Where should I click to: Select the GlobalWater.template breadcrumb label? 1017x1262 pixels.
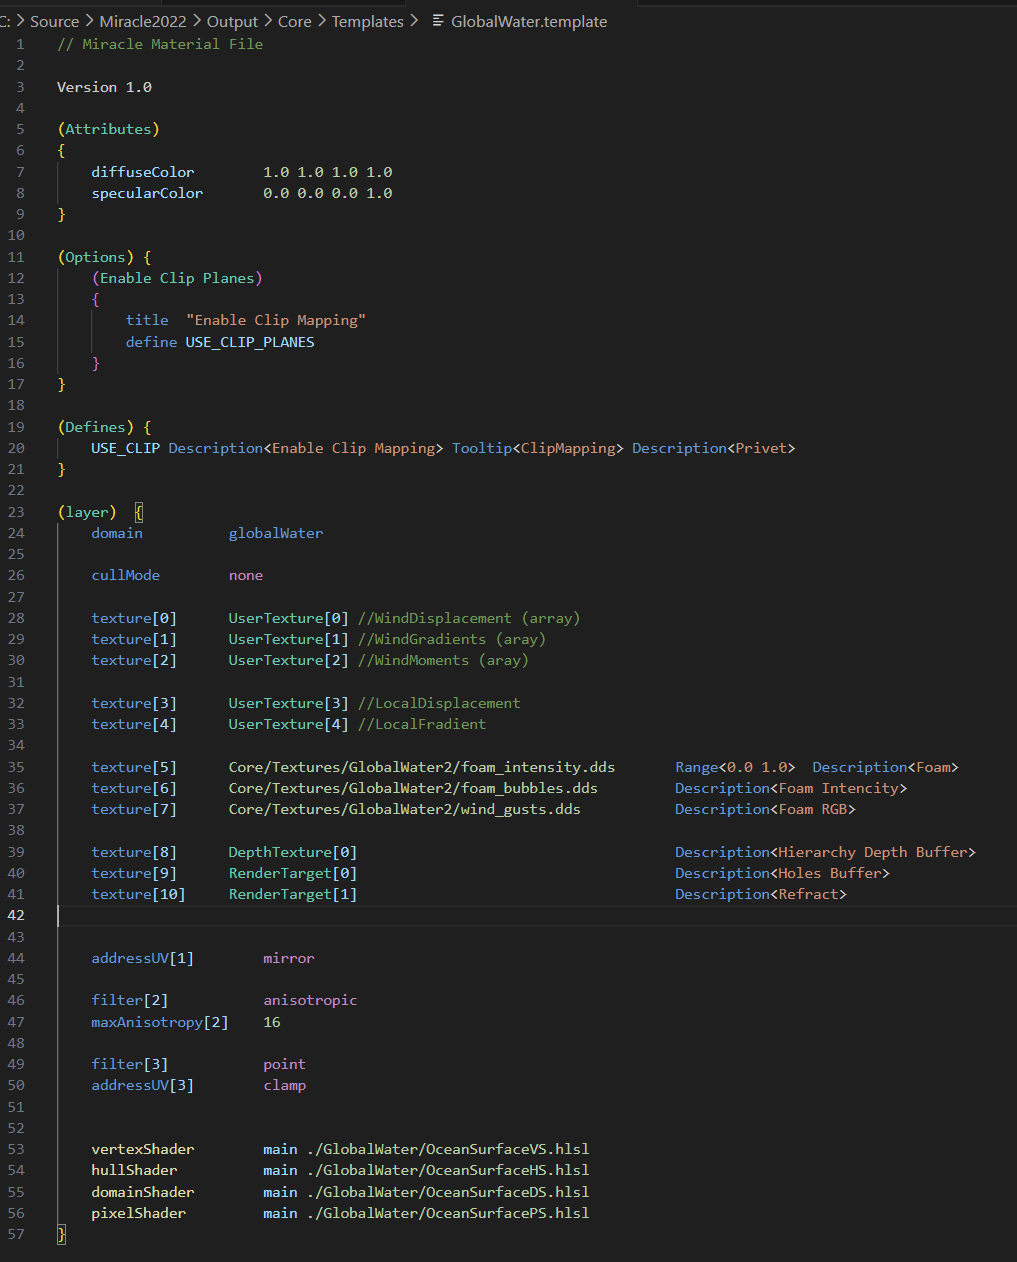pyautogui.click(x=529, y=21)
